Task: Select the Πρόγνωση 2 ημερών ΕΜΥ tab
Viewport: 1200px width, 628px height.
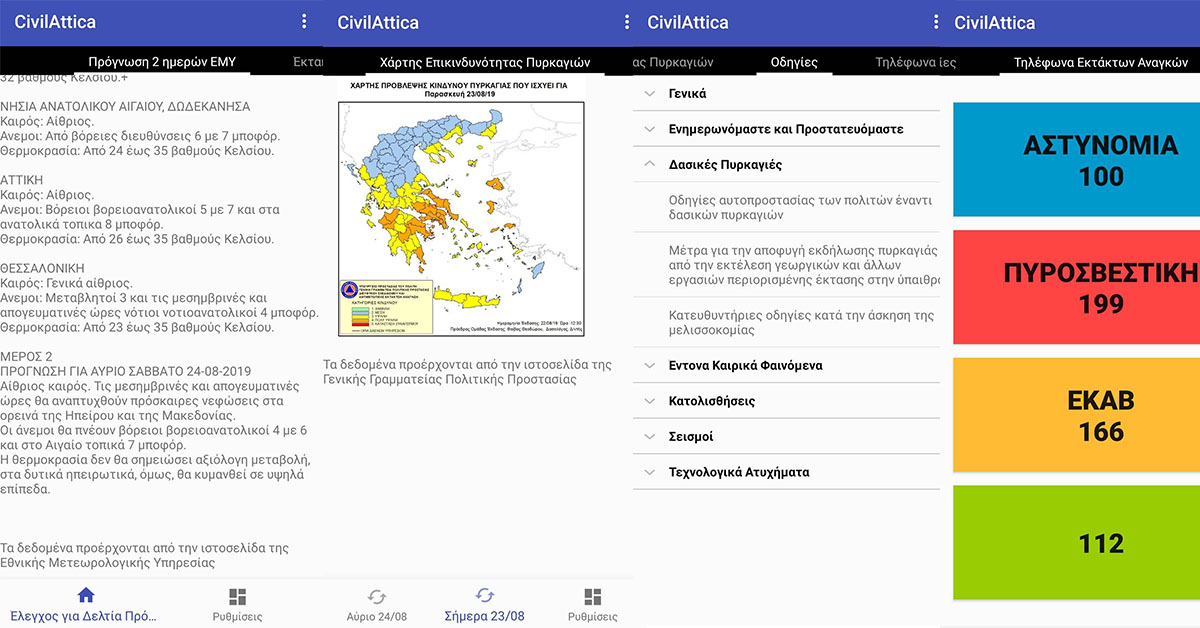Action: click(162, 61)
